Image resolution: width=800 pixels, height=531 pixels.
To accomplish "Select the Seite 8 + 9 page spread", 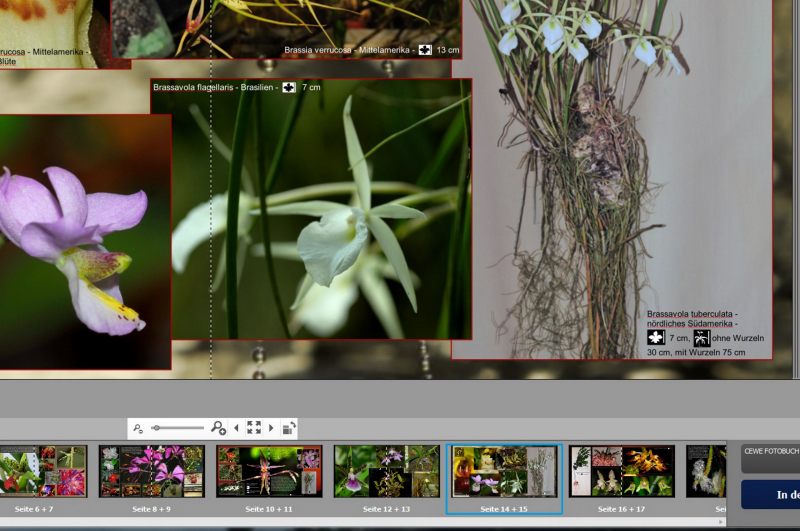I will pos(151,471).
